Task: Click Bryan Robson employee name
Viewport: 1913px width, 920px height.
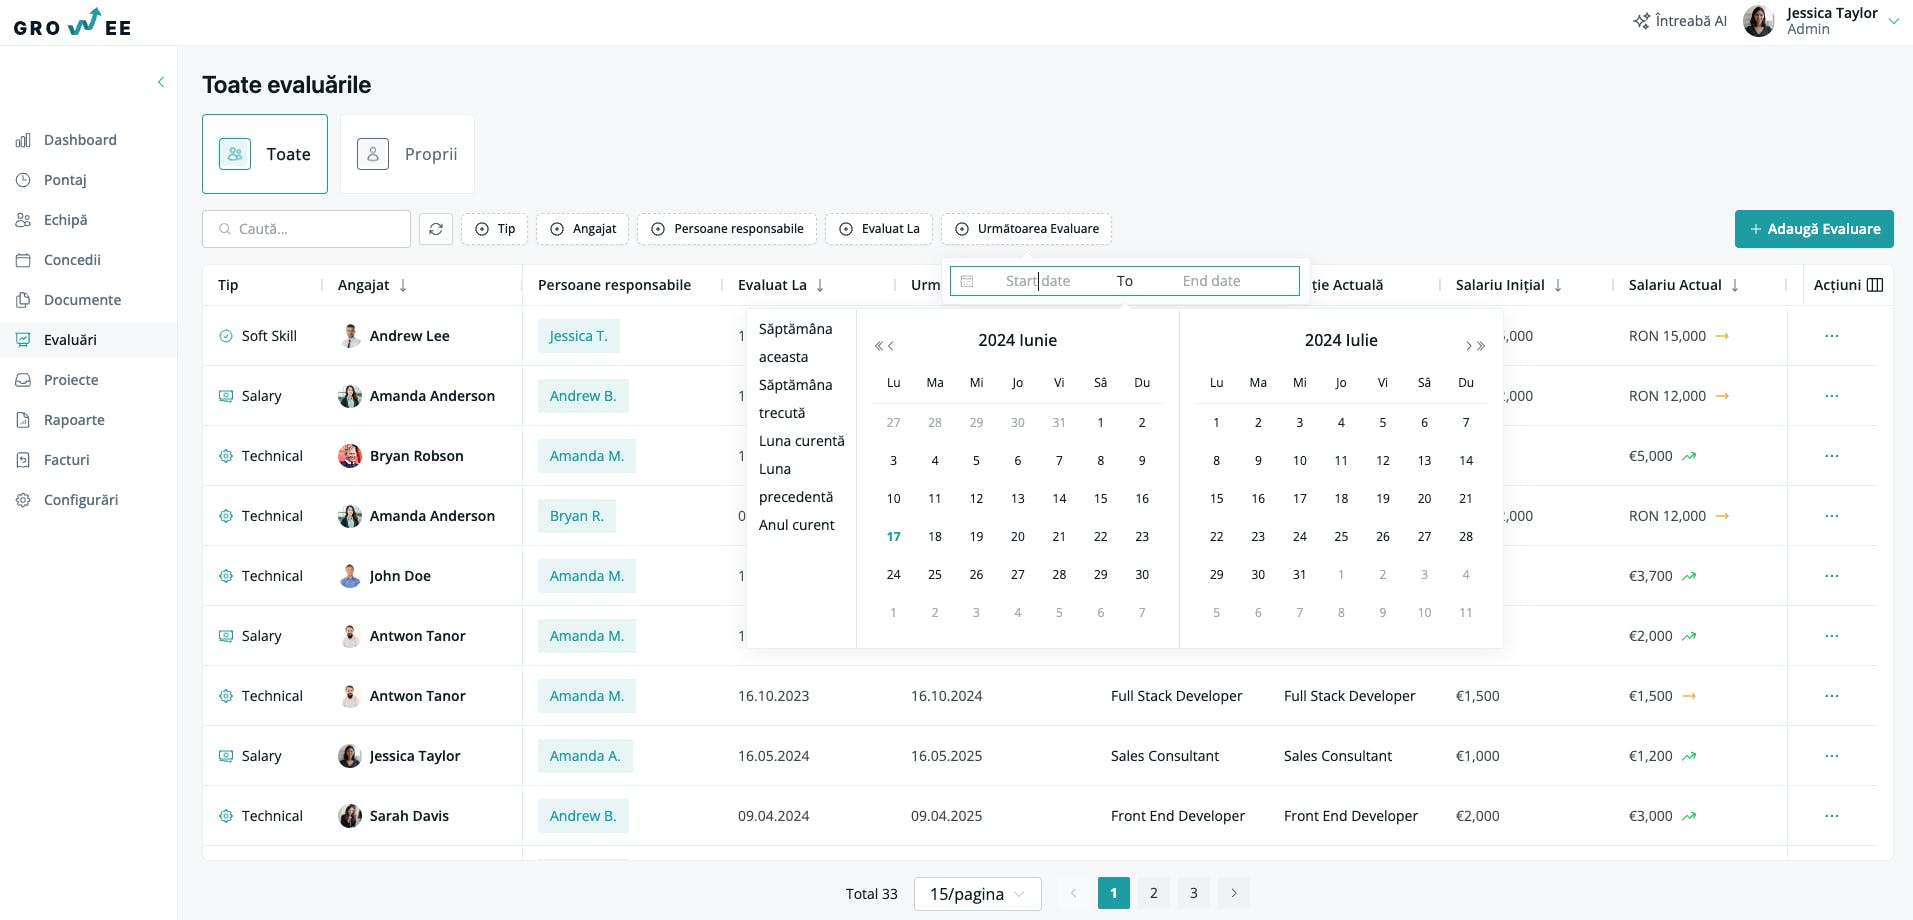Action: click(x=416, y=456)
